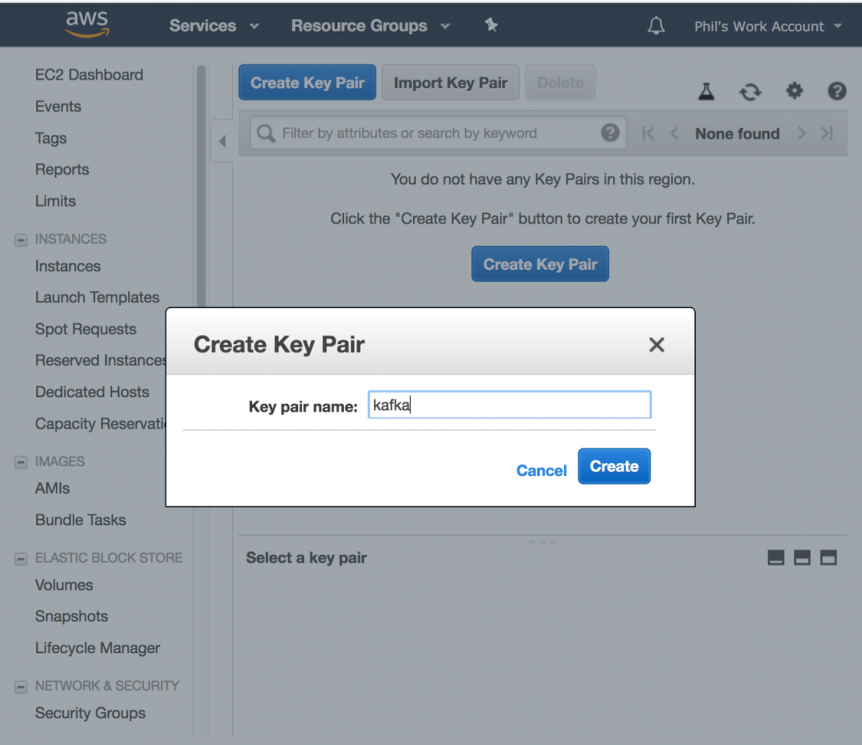Cancel the Create Key Pair dialog
The width and height of the screenshot is (862, 745).
click(x=541, y=470)
